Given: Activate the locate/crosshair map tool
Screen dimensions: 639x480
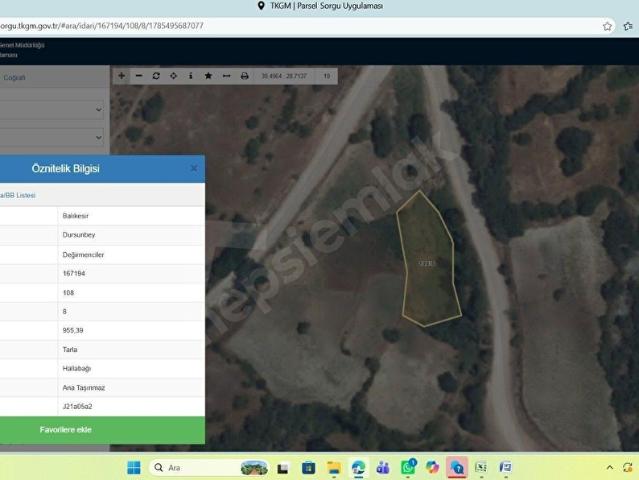Looking at the screenshot, I should pos(174,76).
